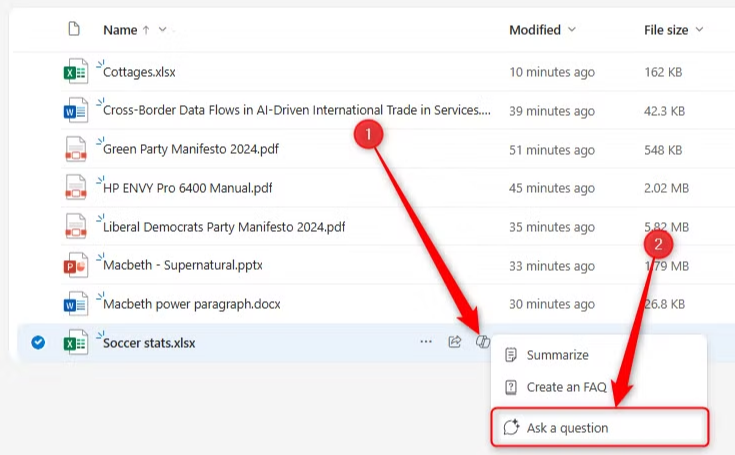Sort by the File size column header

(666, 30)
